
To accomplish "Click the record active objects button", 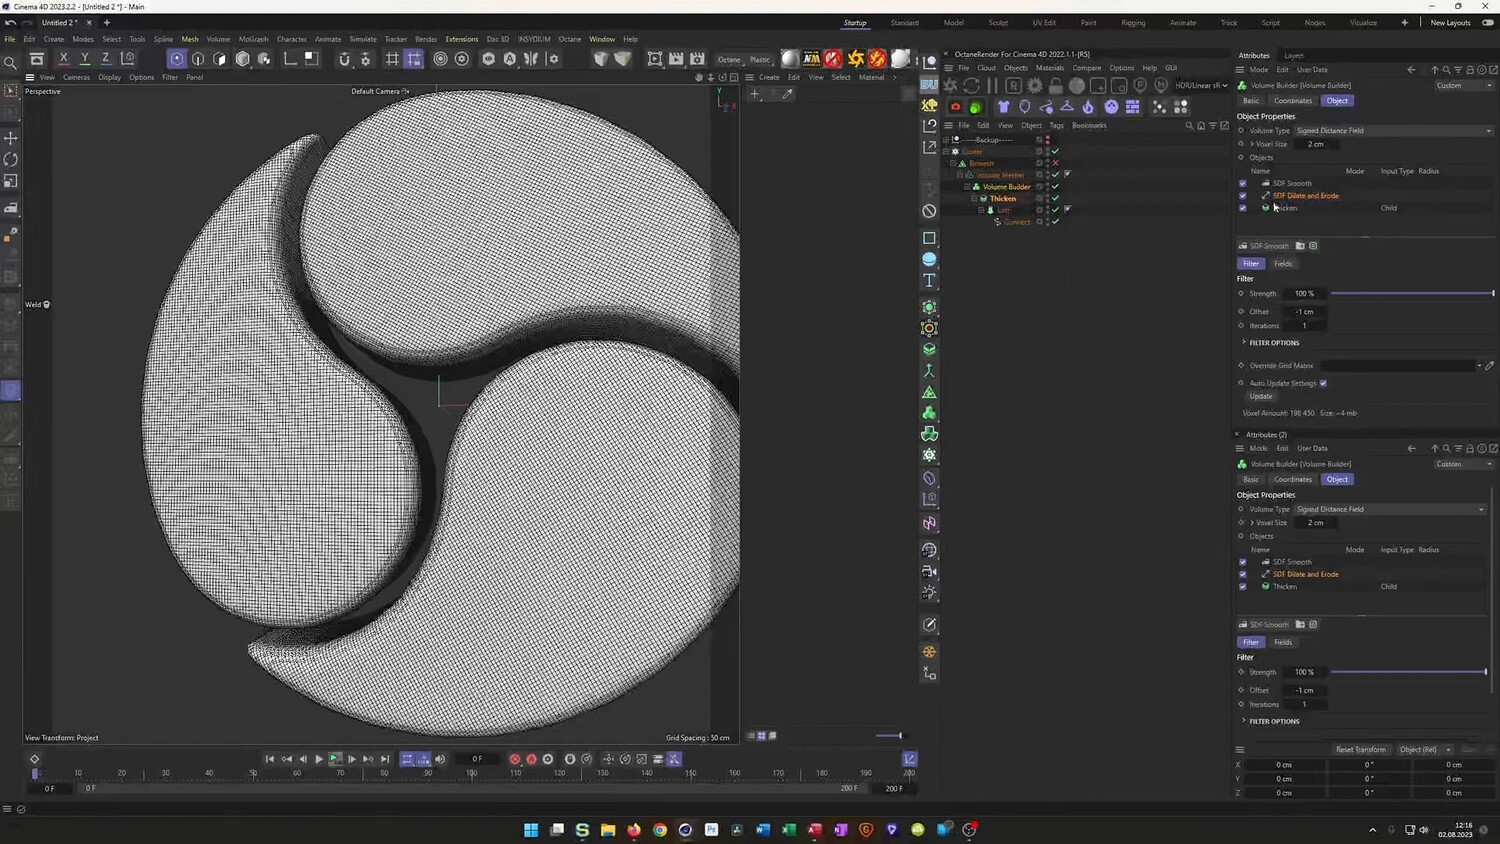I will click(x=515, y=760).
